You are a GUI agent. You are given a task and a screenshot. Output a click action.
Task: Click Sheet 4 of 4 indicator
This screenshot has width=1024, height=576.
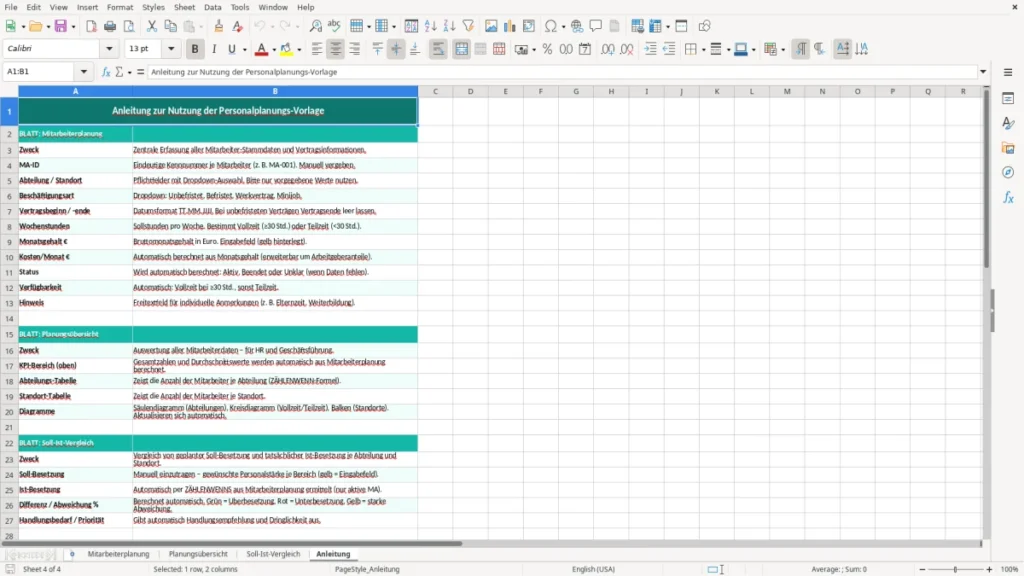click(42, 569)
